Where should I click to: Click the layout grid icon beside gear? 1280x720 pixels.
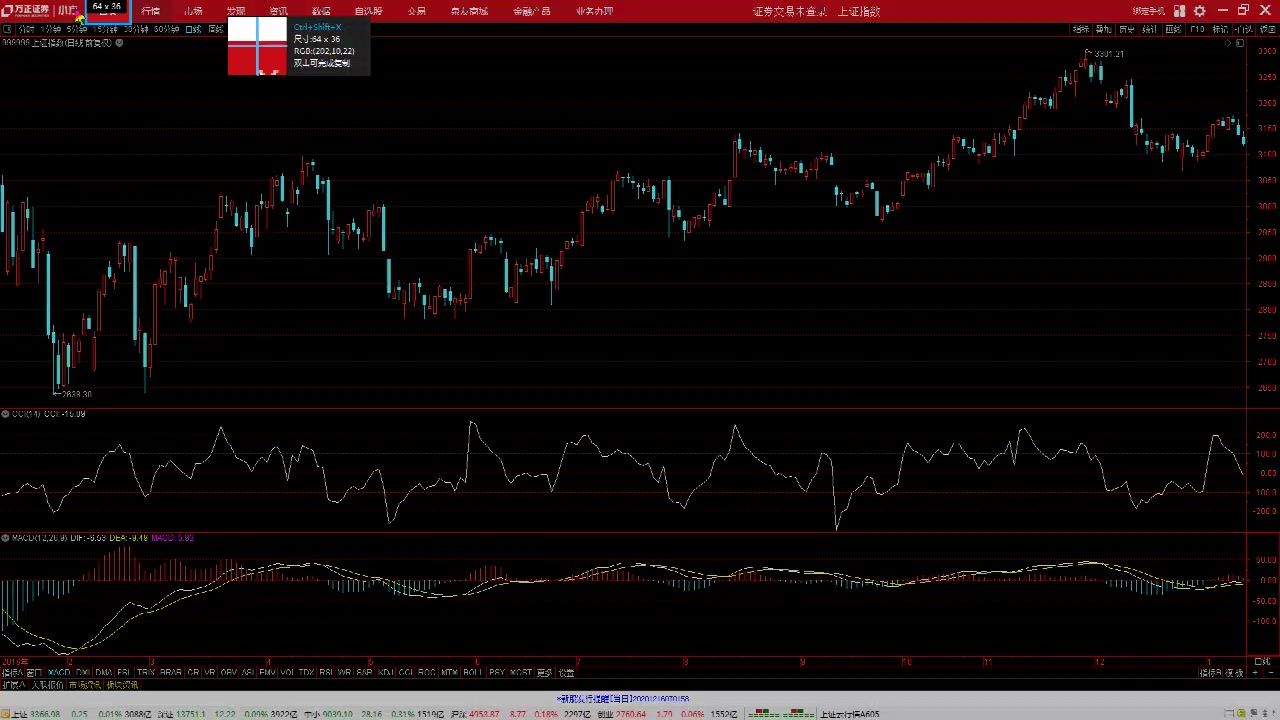coord(1179,11)
